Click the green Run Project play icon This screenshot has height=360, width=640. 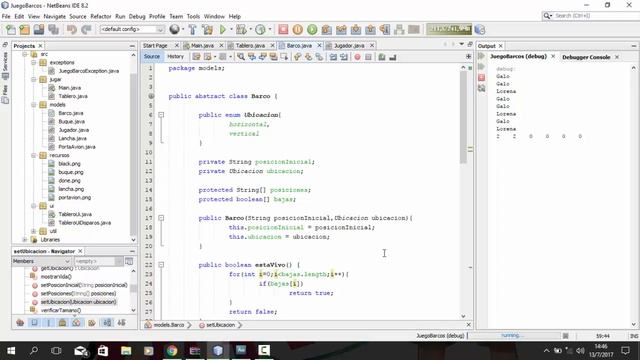coord(223,29)
